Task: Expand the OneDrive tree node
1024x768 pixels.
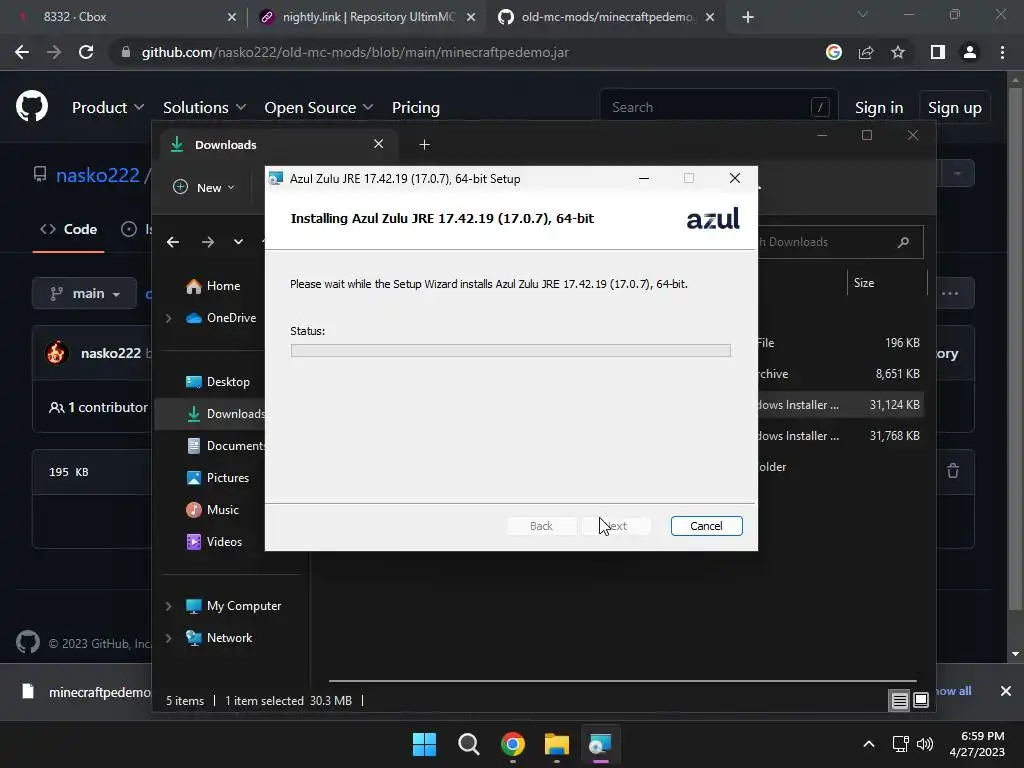Action: pyautogui.click(x=168, y=318)
